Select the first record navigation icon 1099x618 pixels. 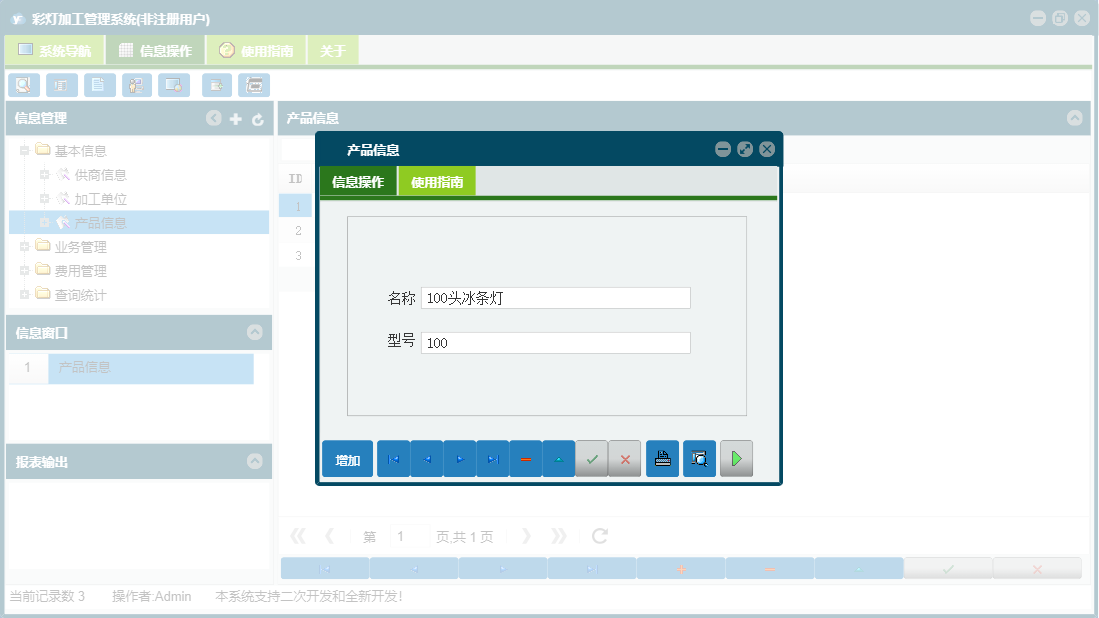click(393, 458)
